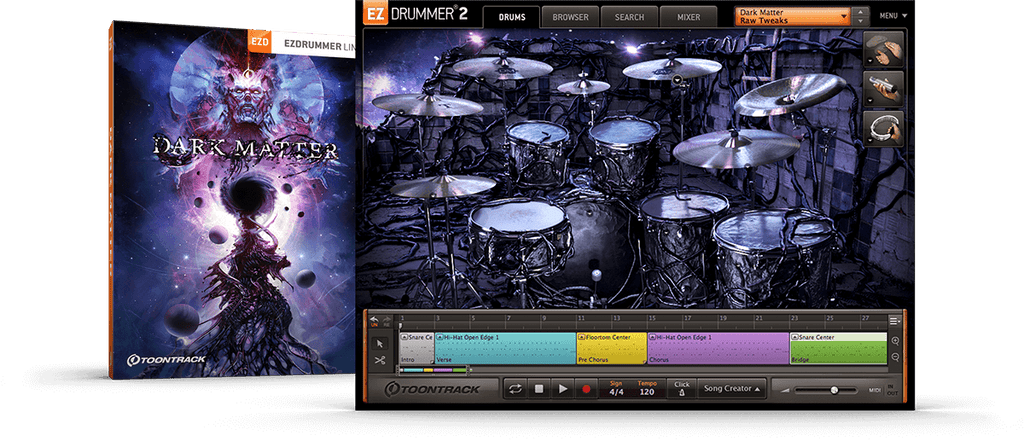This screenshot has width=1024, height=441.
Task: Click the master volume slider knob
Action: coord(834,390)
